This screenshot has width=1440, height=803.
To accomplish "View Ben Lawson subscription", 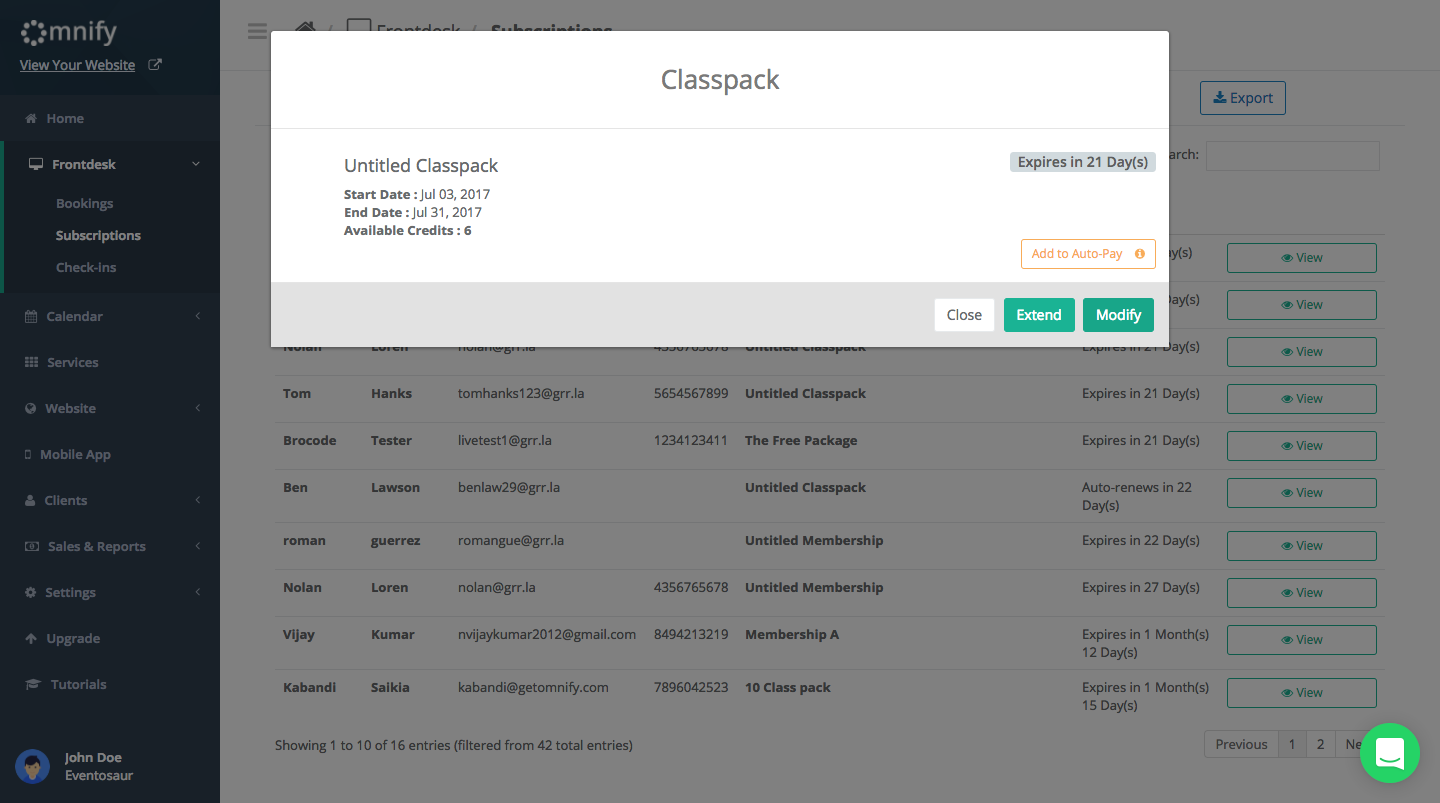I will (1301, 492).
